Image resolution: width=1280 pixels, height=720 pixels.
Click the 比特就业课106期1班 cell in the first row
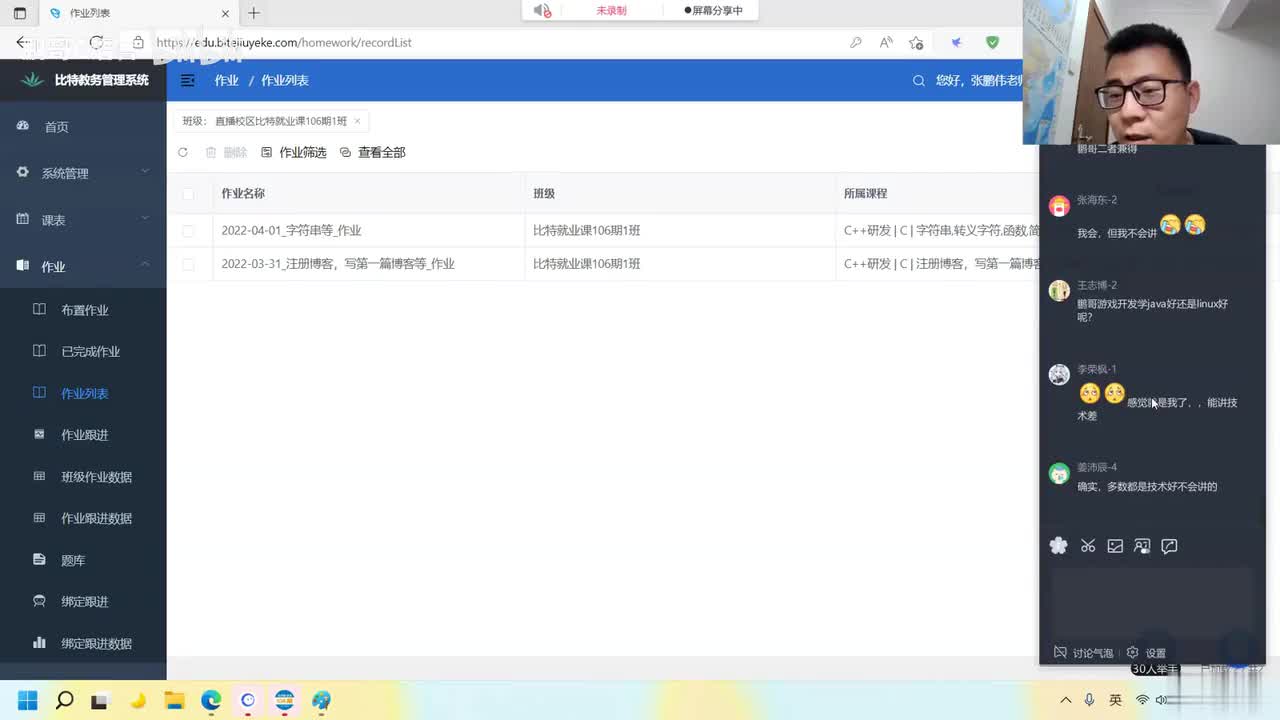pyautogui.click(x=587, y=230)
